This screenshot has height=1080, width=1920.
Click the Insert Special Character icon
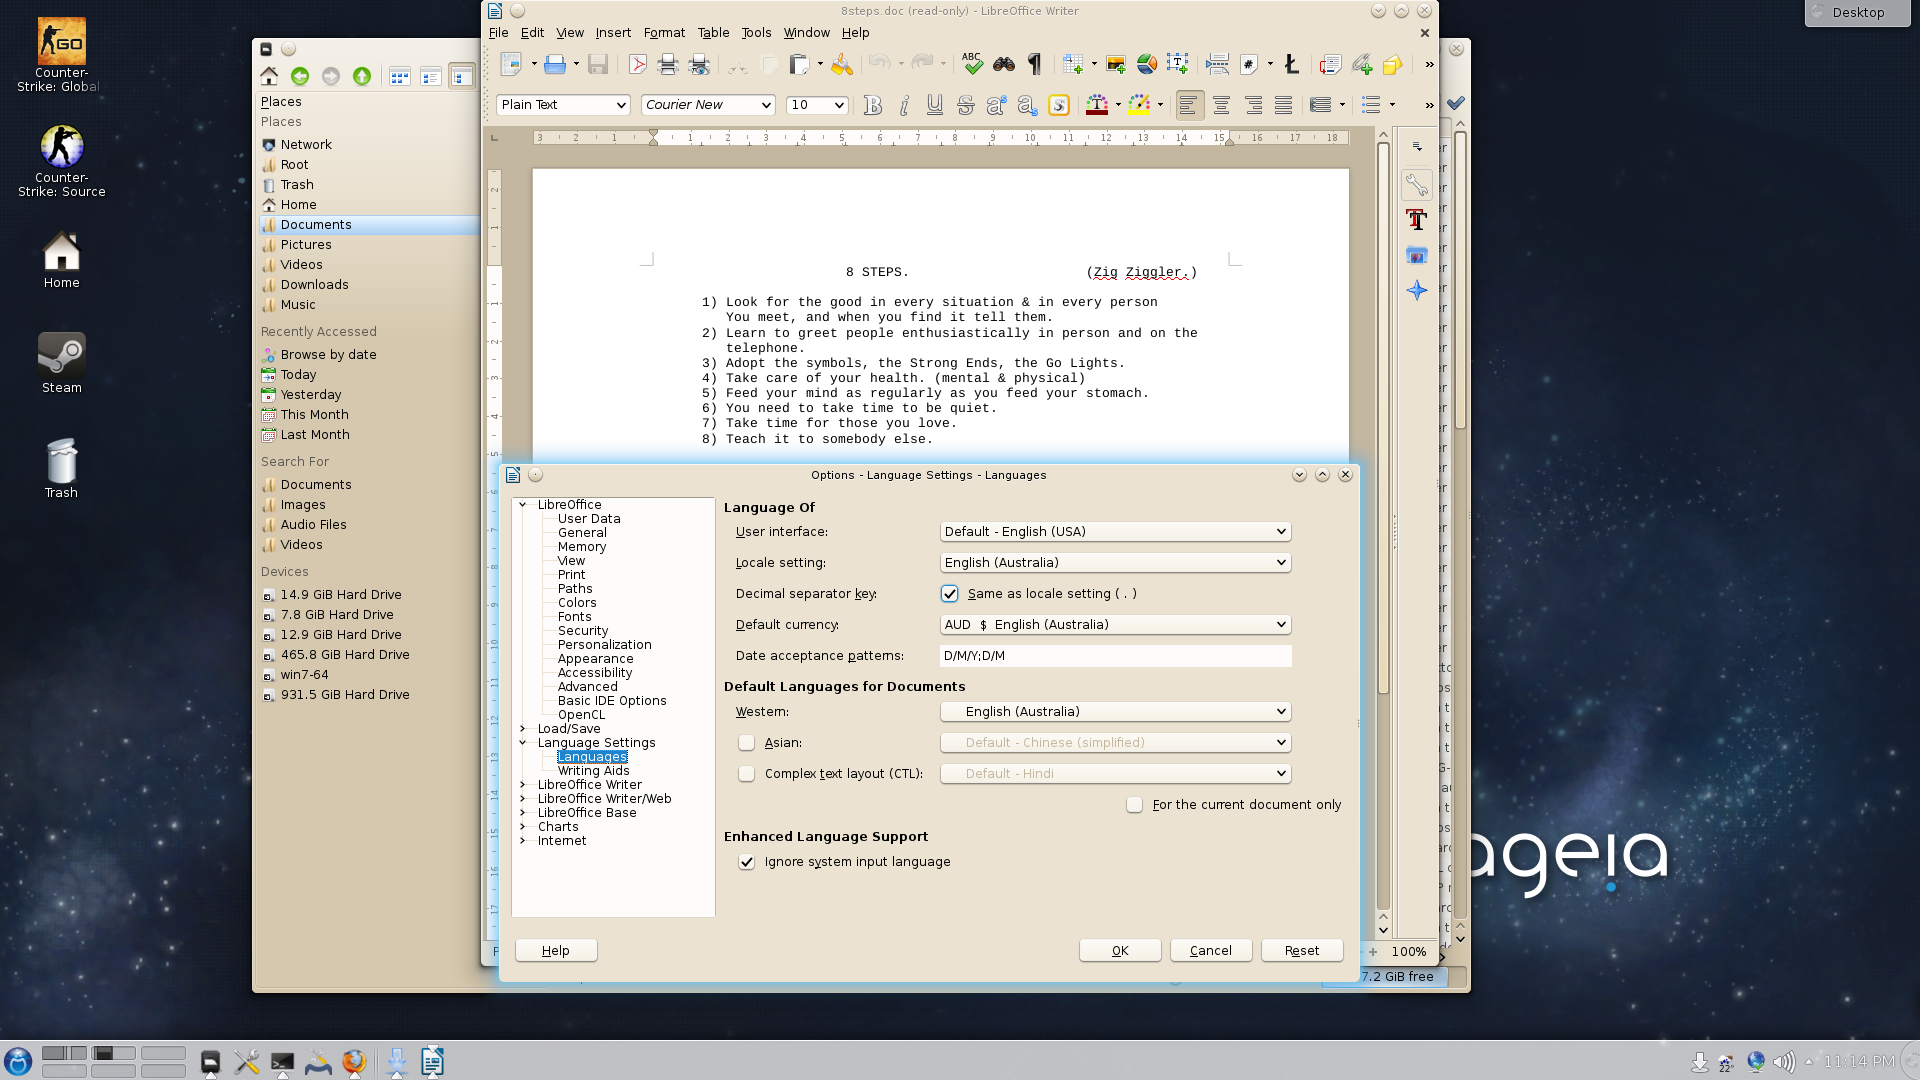pos(1291,65)
